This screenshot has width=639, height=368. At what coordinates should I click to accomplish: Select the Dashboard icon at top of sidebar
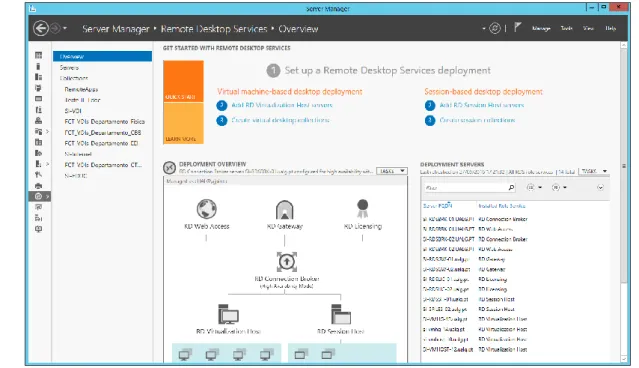38,55
